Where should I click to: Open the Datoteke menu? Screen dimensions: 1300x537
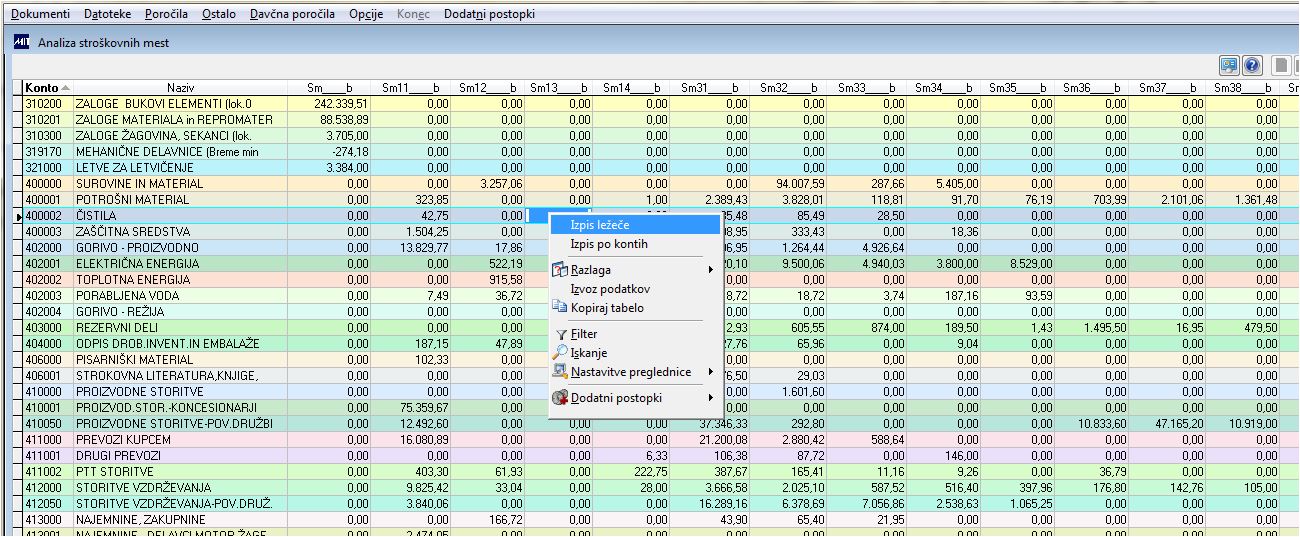[x=108, y=15]
